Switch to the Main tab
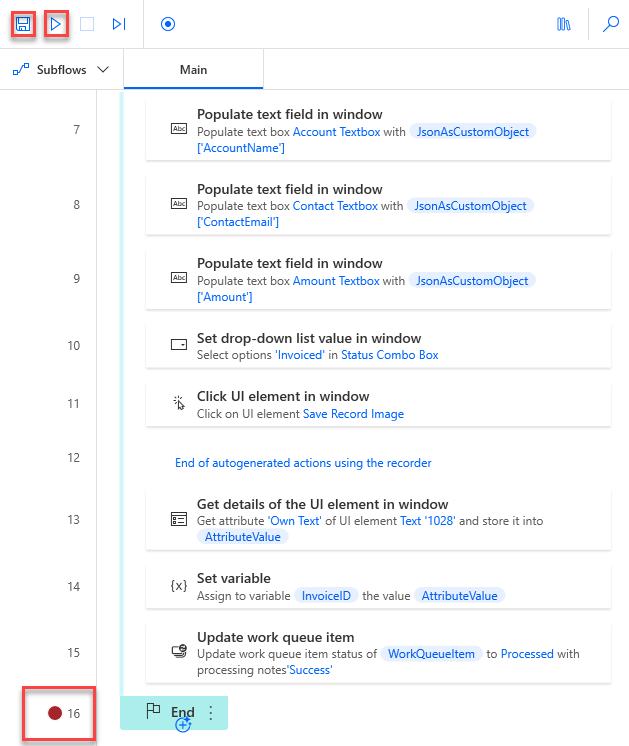 [193, 69]
